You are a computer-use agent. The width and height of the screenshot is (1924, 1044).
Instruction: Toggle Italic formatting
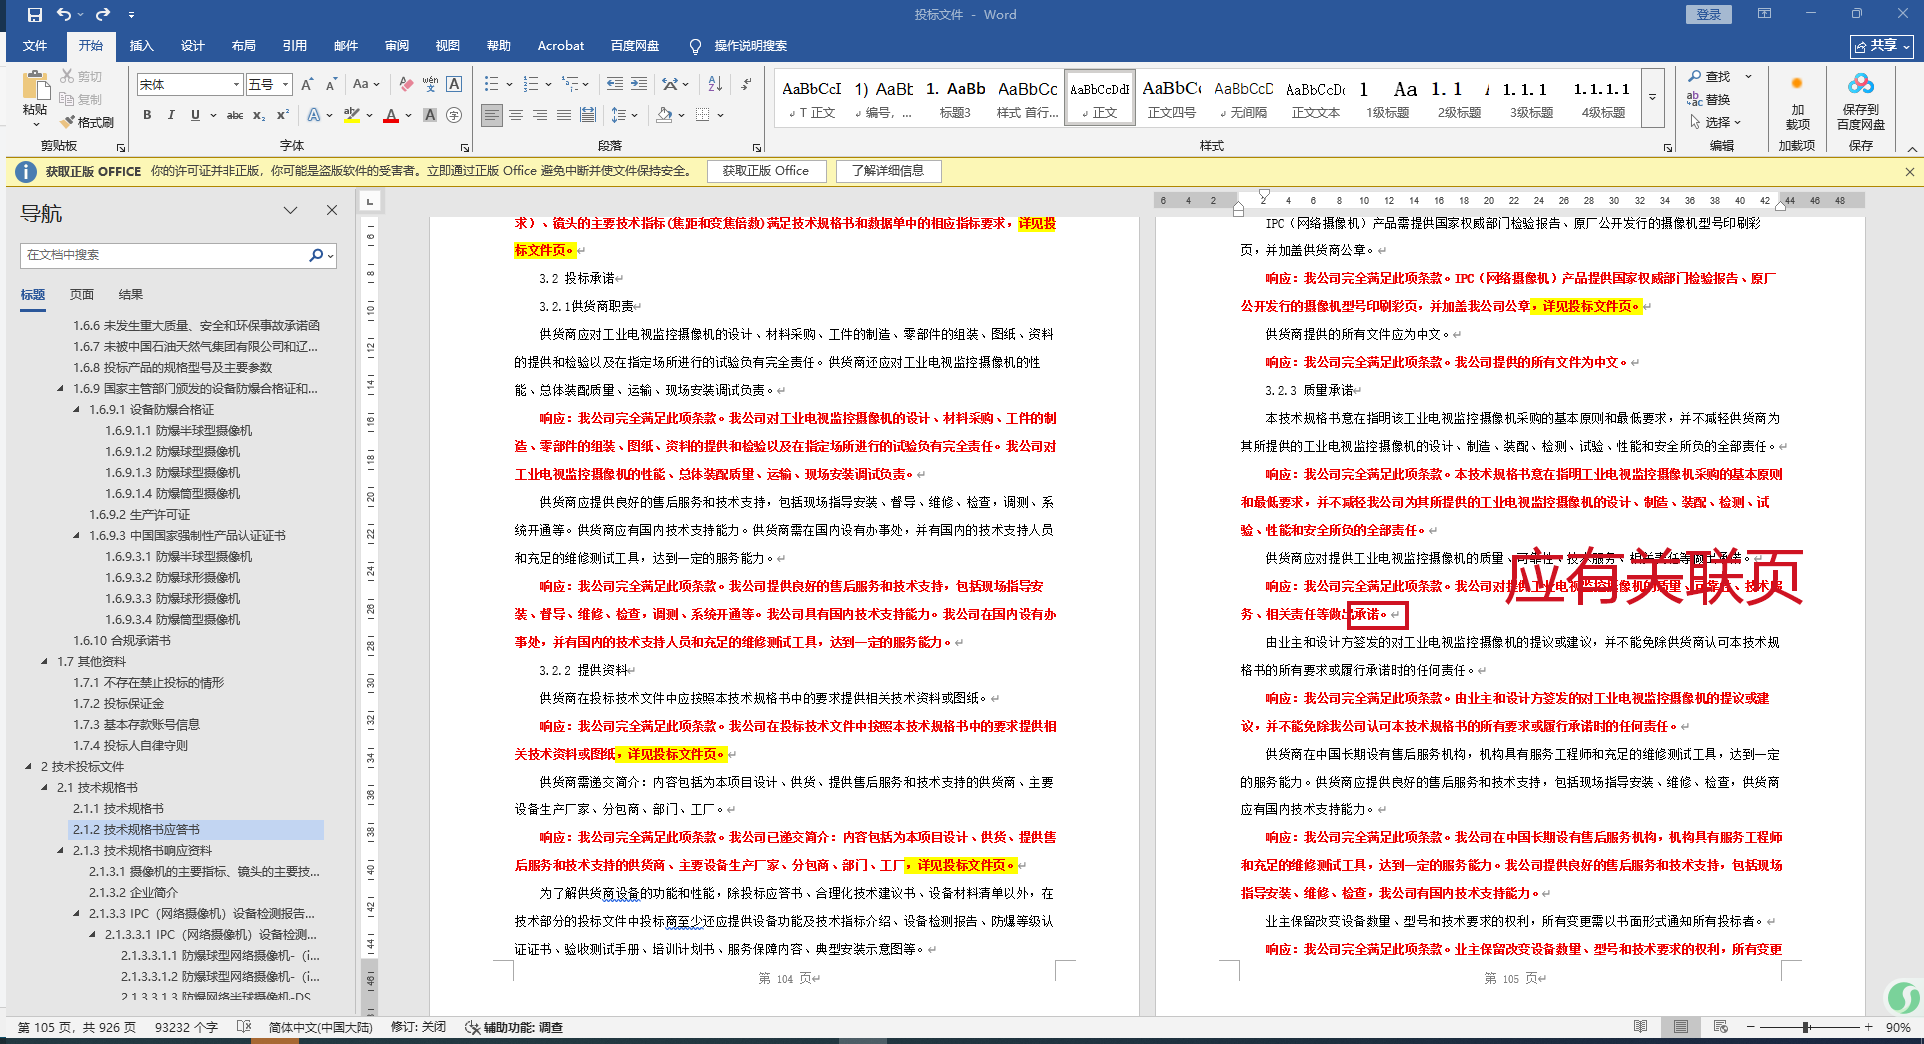click(x=171, y=115)
